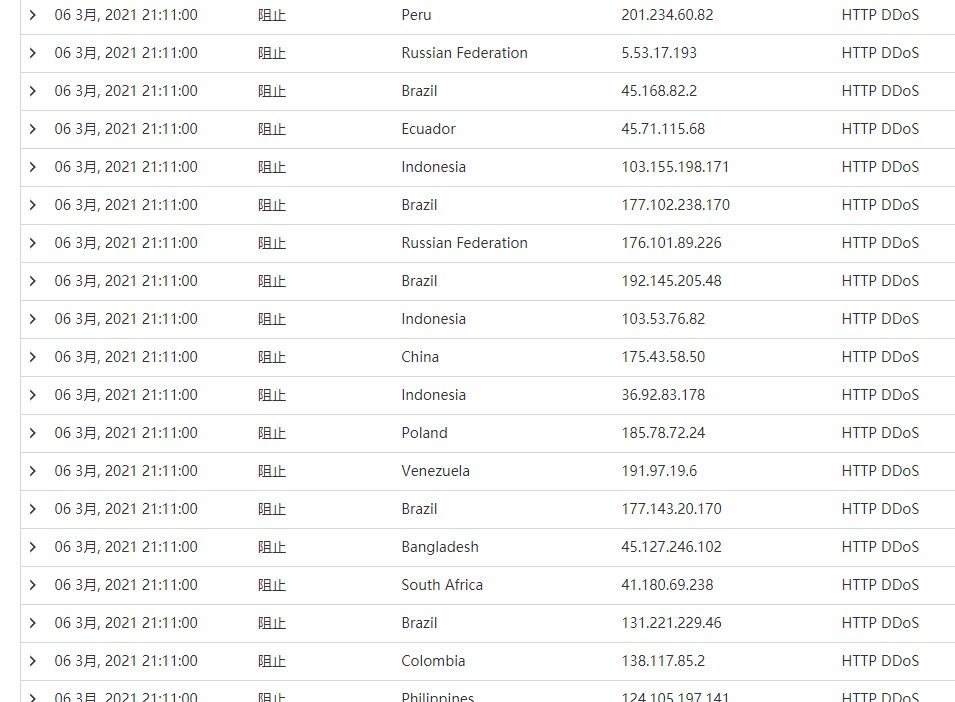Expand the Poland event row
The height and width of the screenshot is (702, 955).
point(32,433)
